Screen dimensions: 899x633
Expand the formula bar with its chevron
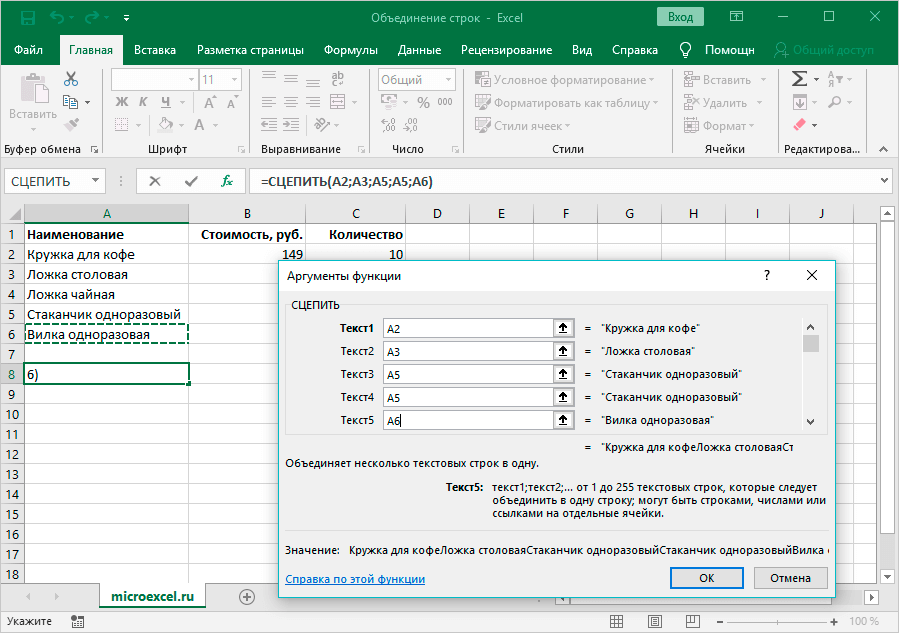[x=884, y=181]
